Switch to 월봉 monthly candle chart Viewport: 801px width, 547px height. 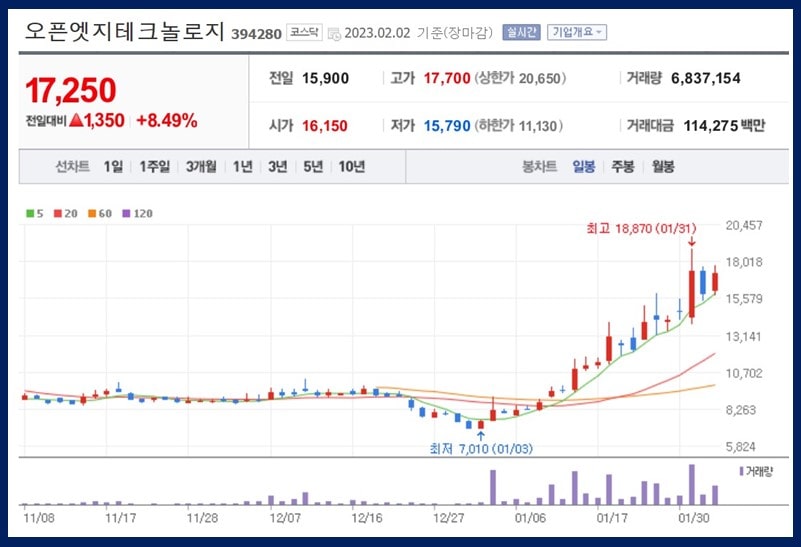(x=663, y=167)
